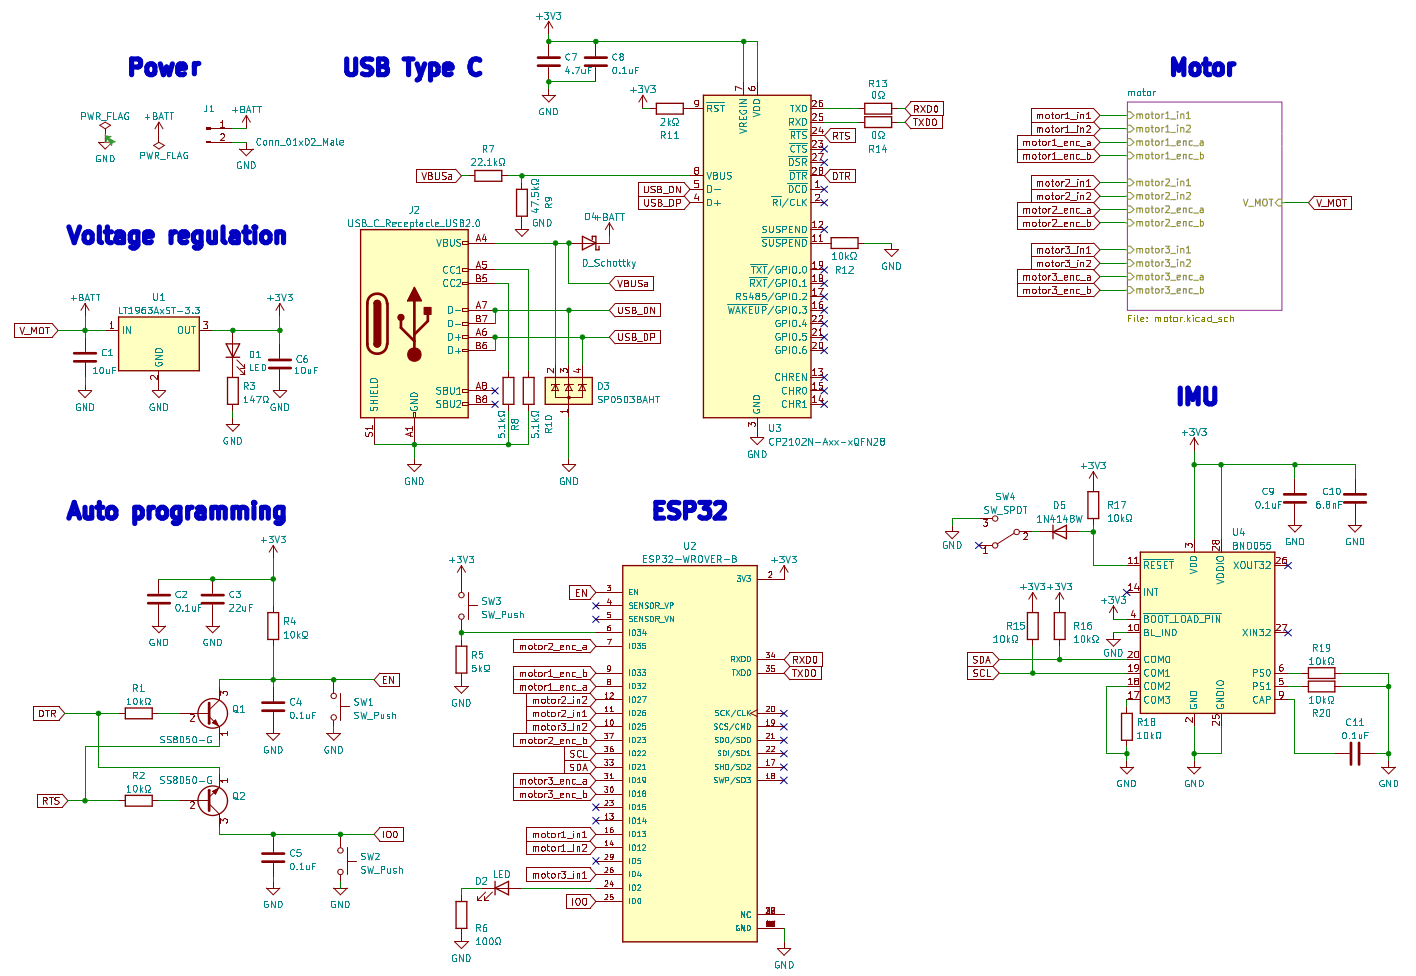The width and height of the screenshot is (1416, 976).
Task: Click the EN label next to SW1
Action: [387, 680]
